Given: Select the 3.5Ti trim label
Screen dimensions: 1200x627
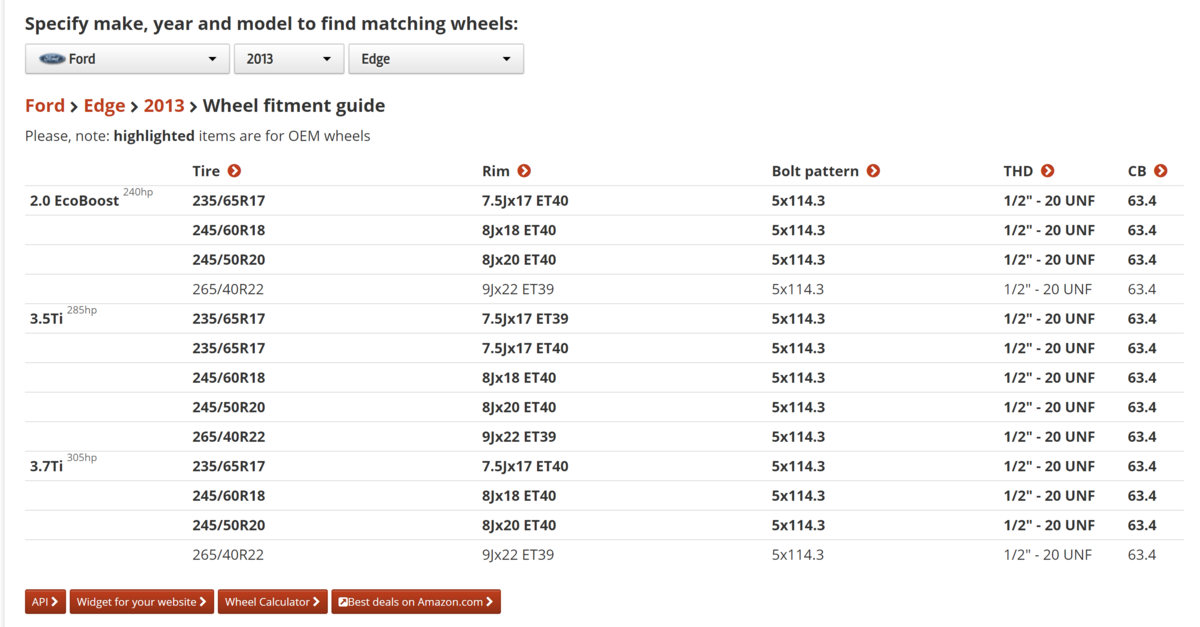Looking at the screenshot, I should (x=47, y=319).
